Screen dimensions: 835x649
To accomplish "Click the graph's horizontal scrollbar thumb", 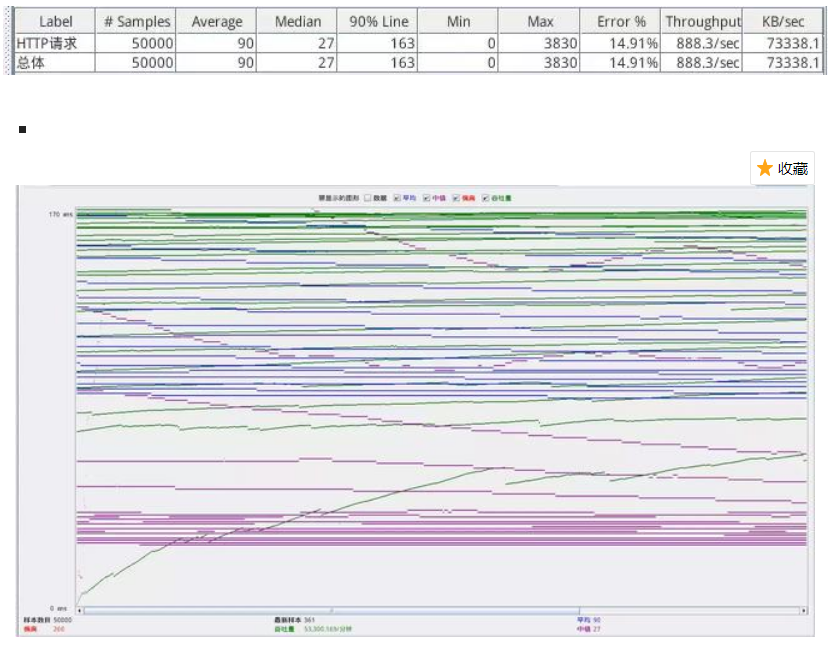I will coord(331,610).
